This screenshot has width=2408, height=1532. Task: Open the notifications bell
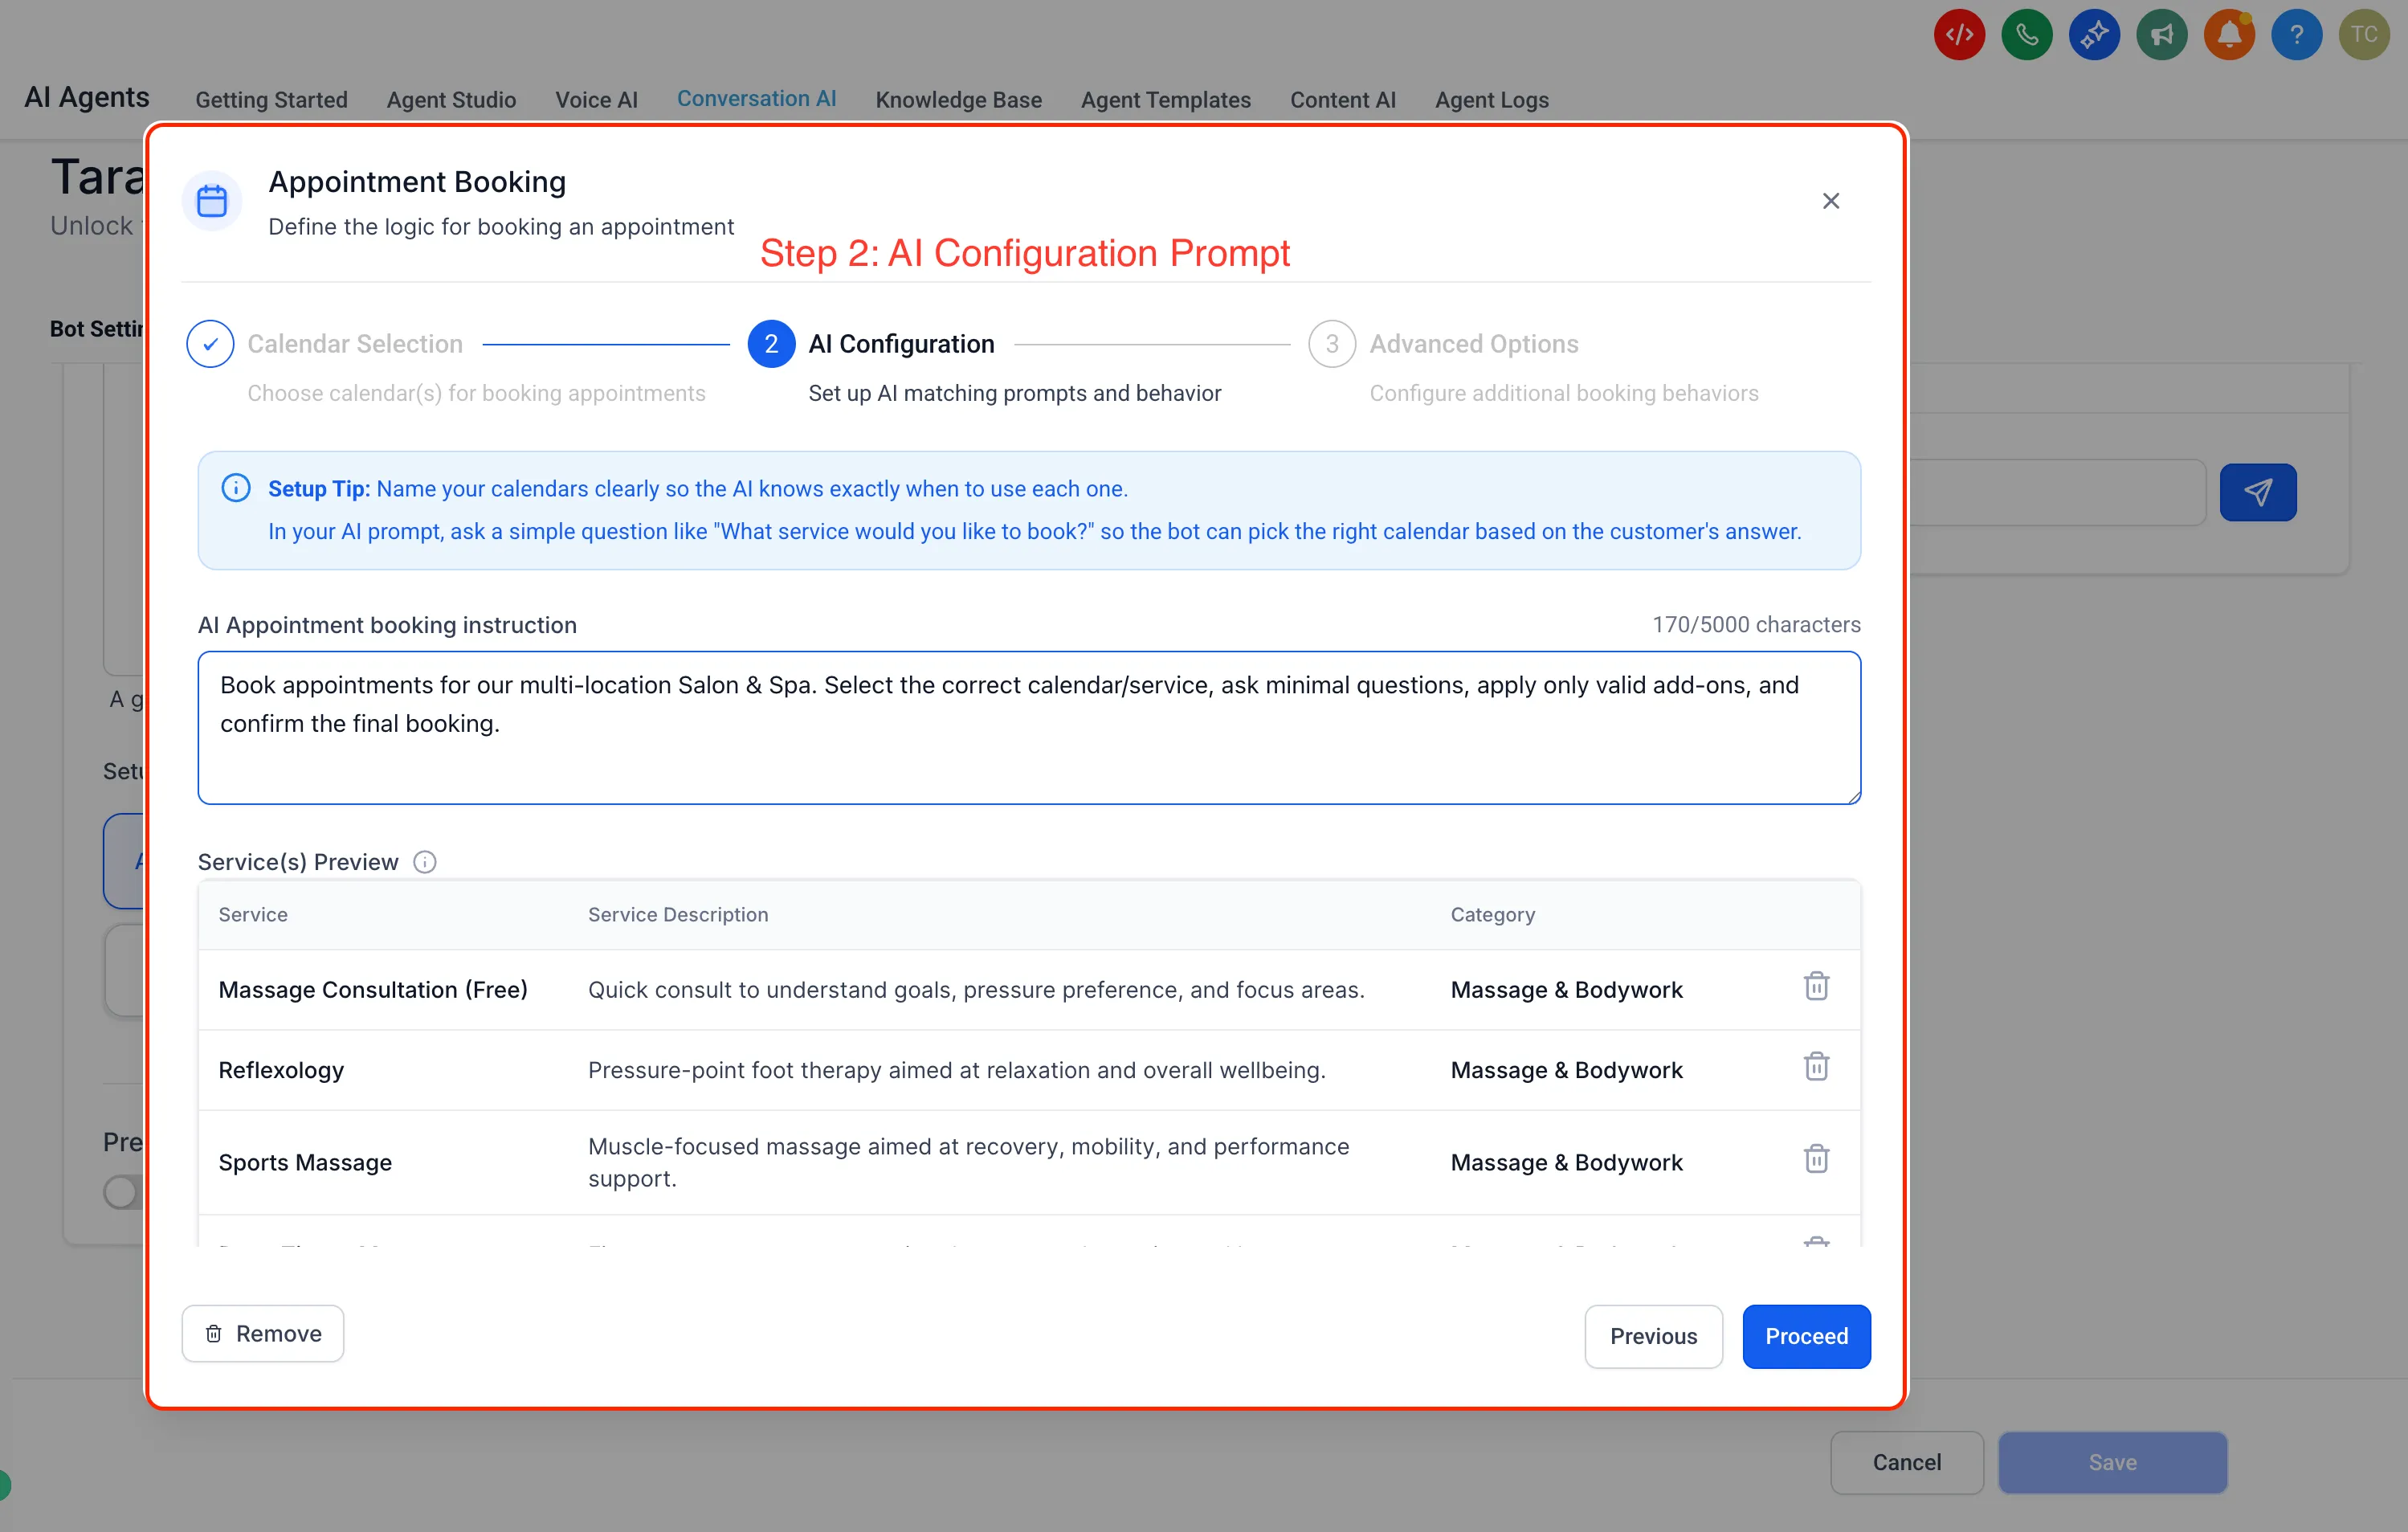2229,33
